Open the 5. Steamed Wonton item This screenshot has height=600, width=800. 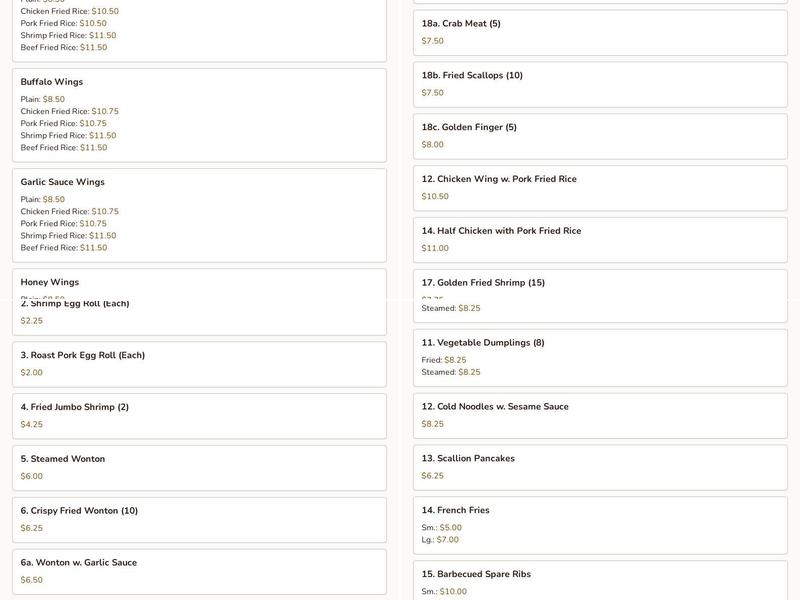[x=199, y=468]
